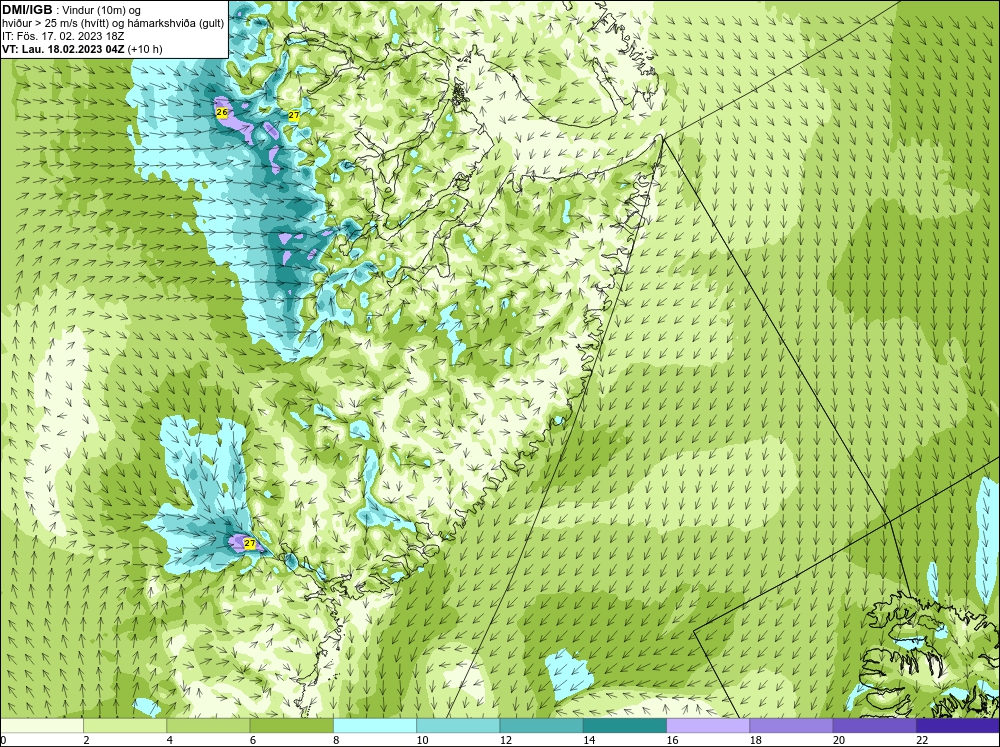This screenshot has height=747, width=1000.
Task: Pick the 10–12 m/s turquoise scale segment
Action: click(x=458, y=726)
